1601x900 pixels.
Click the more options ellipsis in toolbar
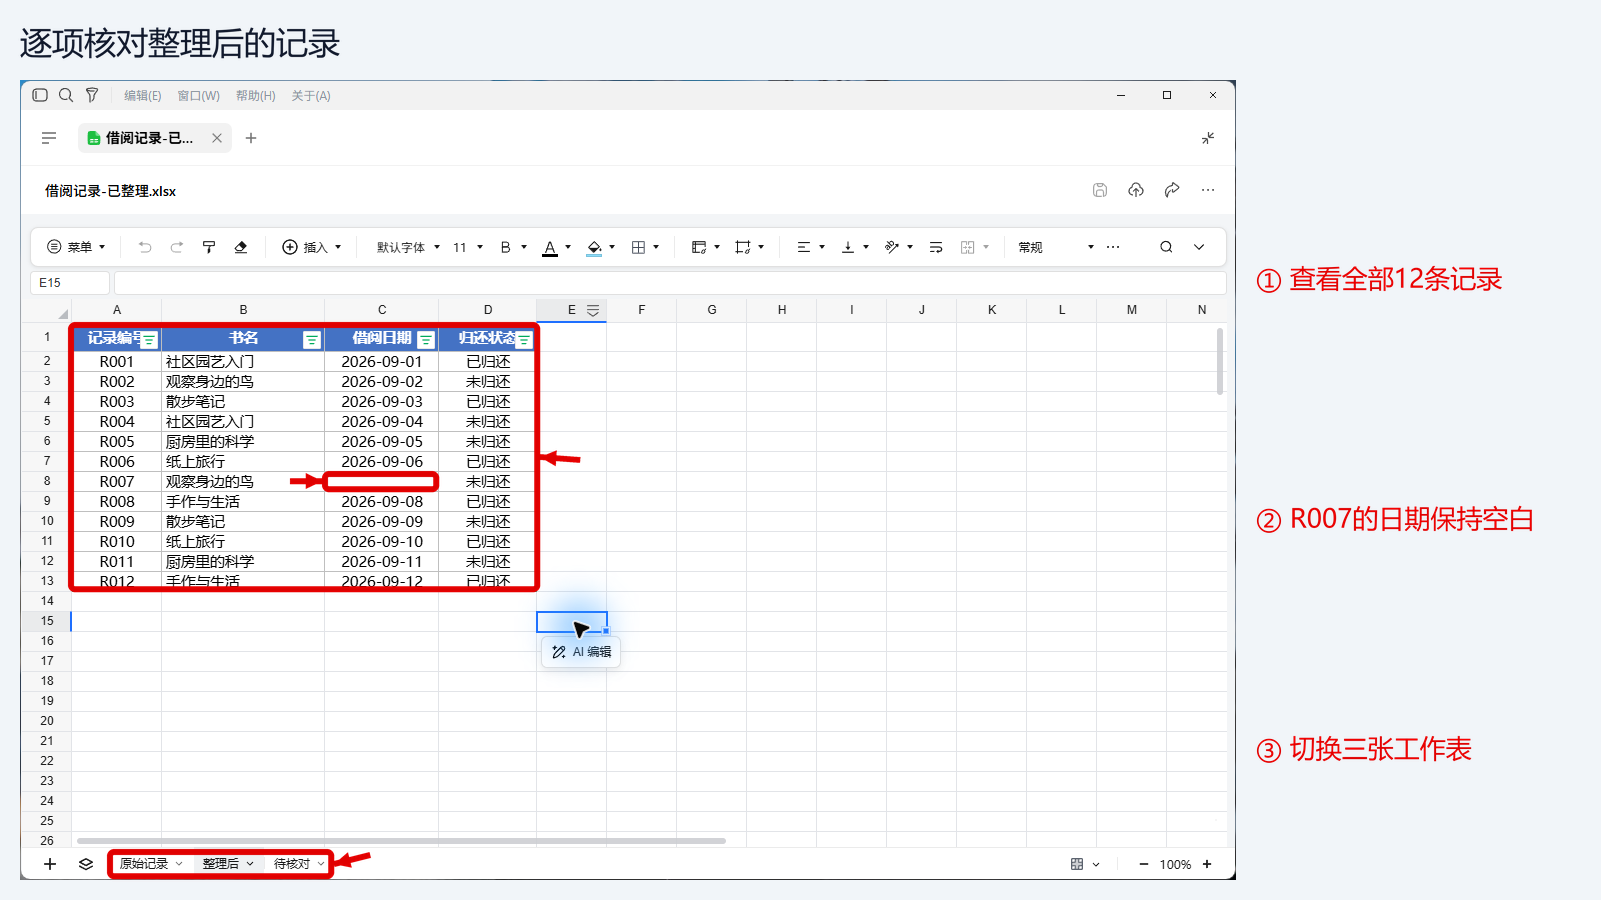coord(1113,247)
